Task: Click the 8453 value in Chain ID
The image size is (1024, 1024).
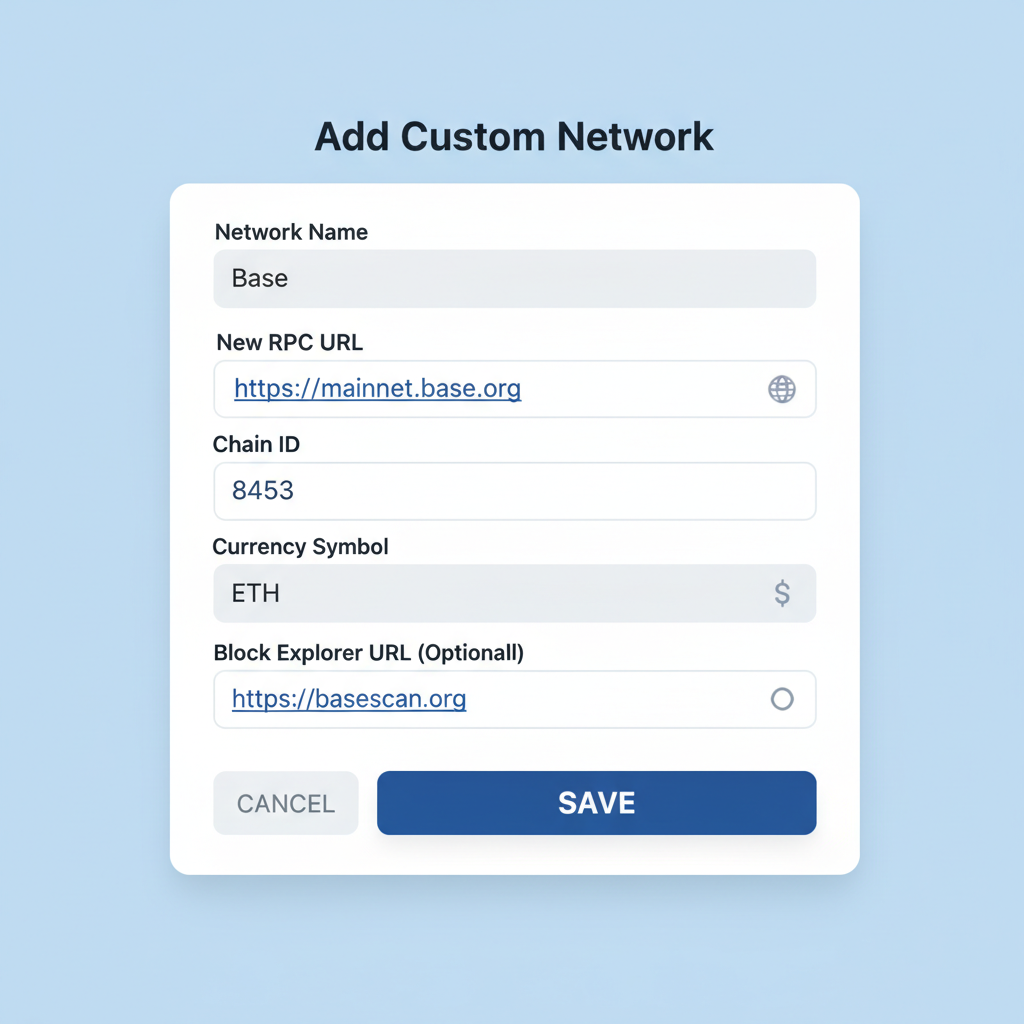Action: (x=264, y=491)
